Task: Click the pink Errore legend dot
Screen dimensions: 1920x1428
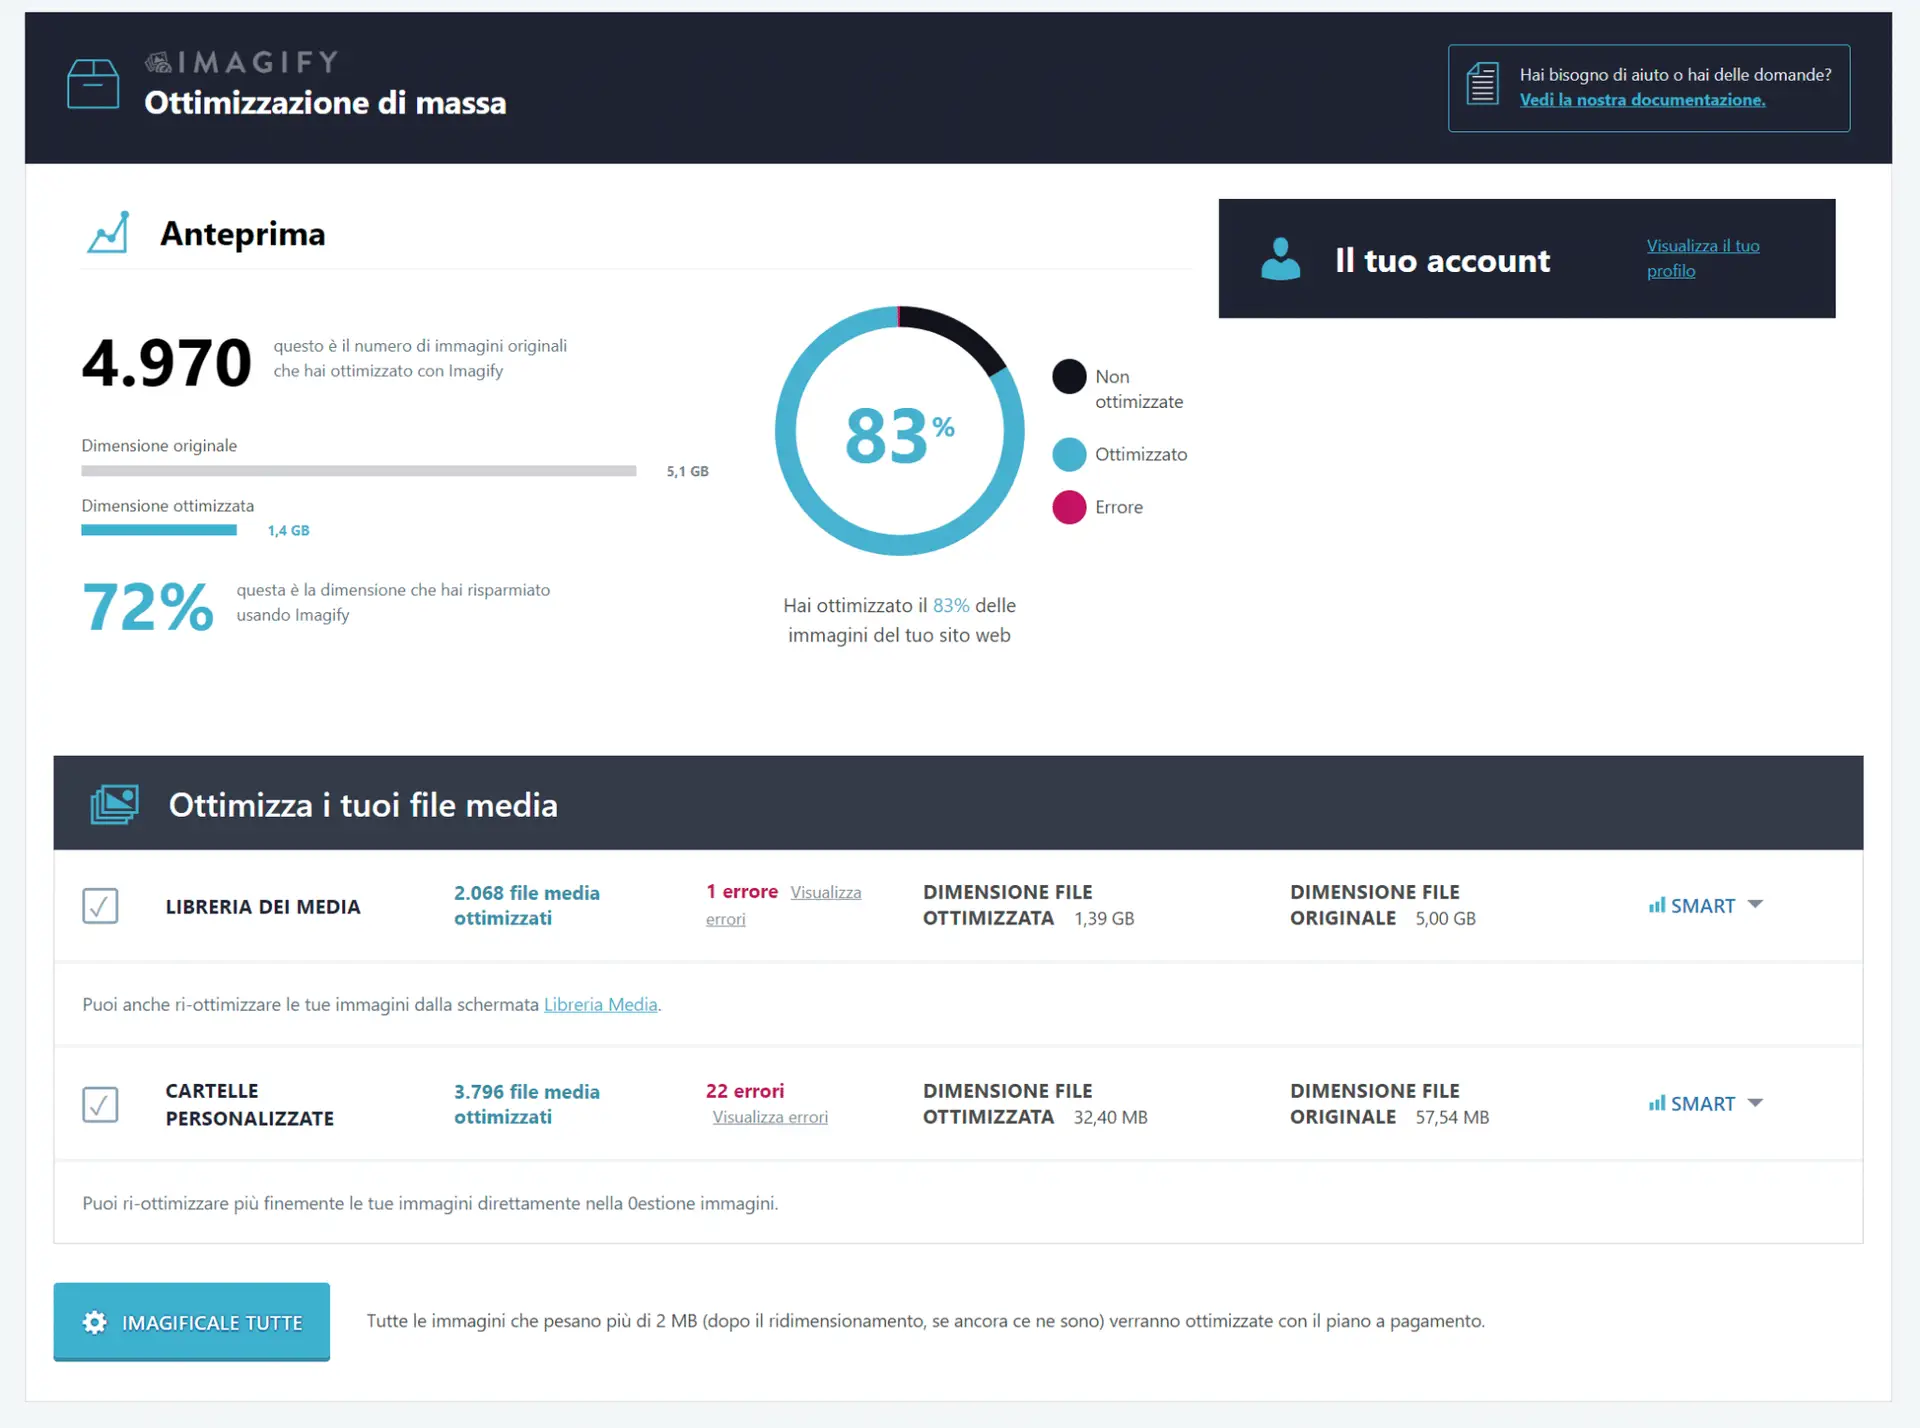Action: (1069, 507)
